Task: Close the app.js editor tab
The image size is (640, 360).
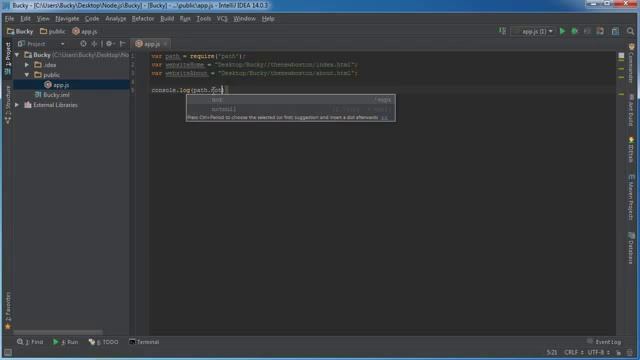Action: click(165, 44)
